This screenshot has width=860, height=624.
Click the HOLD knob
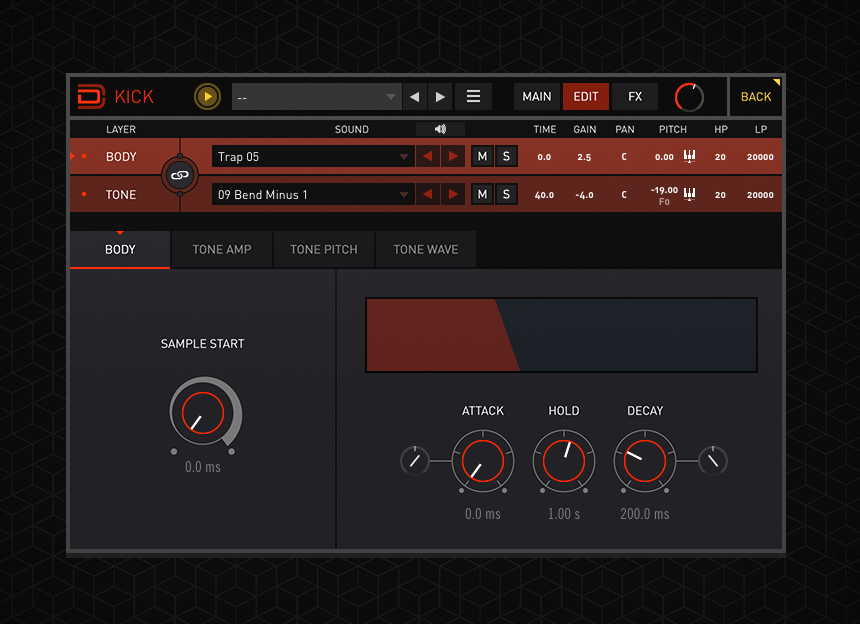(x=564, y=461)
